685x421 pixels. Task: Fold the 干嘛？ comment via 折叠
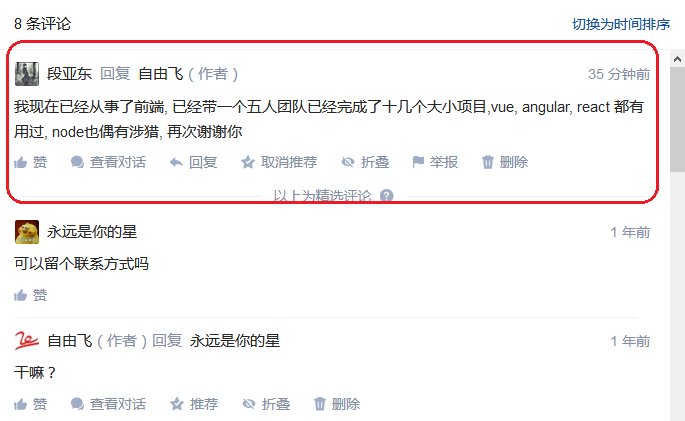coord(266,404)
